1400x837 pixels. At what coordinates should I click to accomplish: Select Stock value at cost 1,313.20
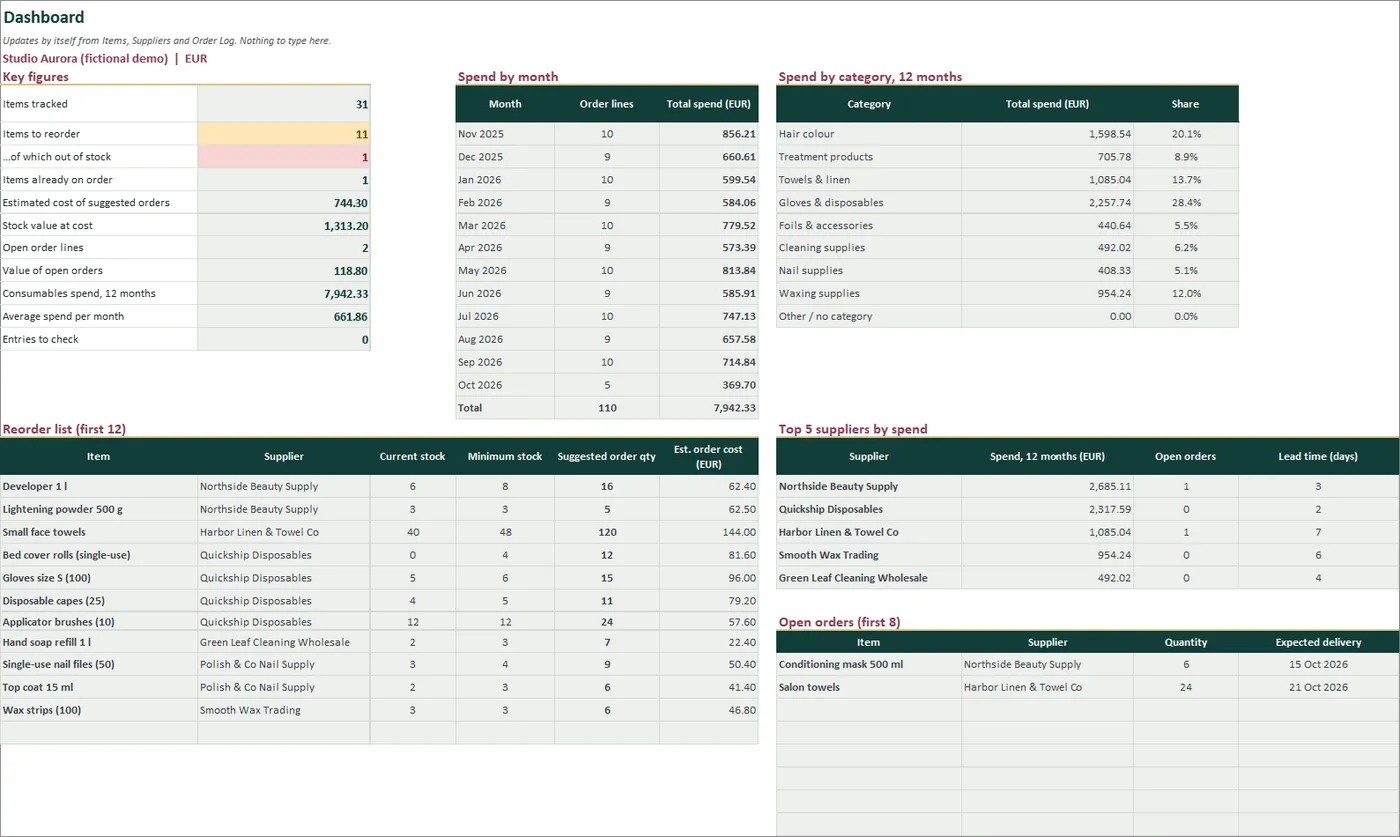pyautogui.click(x=284, y=226)
